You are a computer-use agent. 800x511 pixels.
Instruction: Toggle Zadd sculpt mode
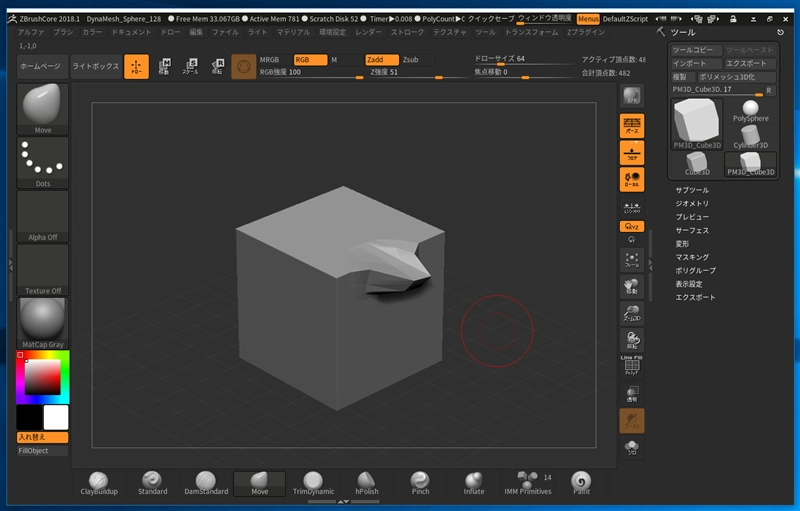click(382, 60)
